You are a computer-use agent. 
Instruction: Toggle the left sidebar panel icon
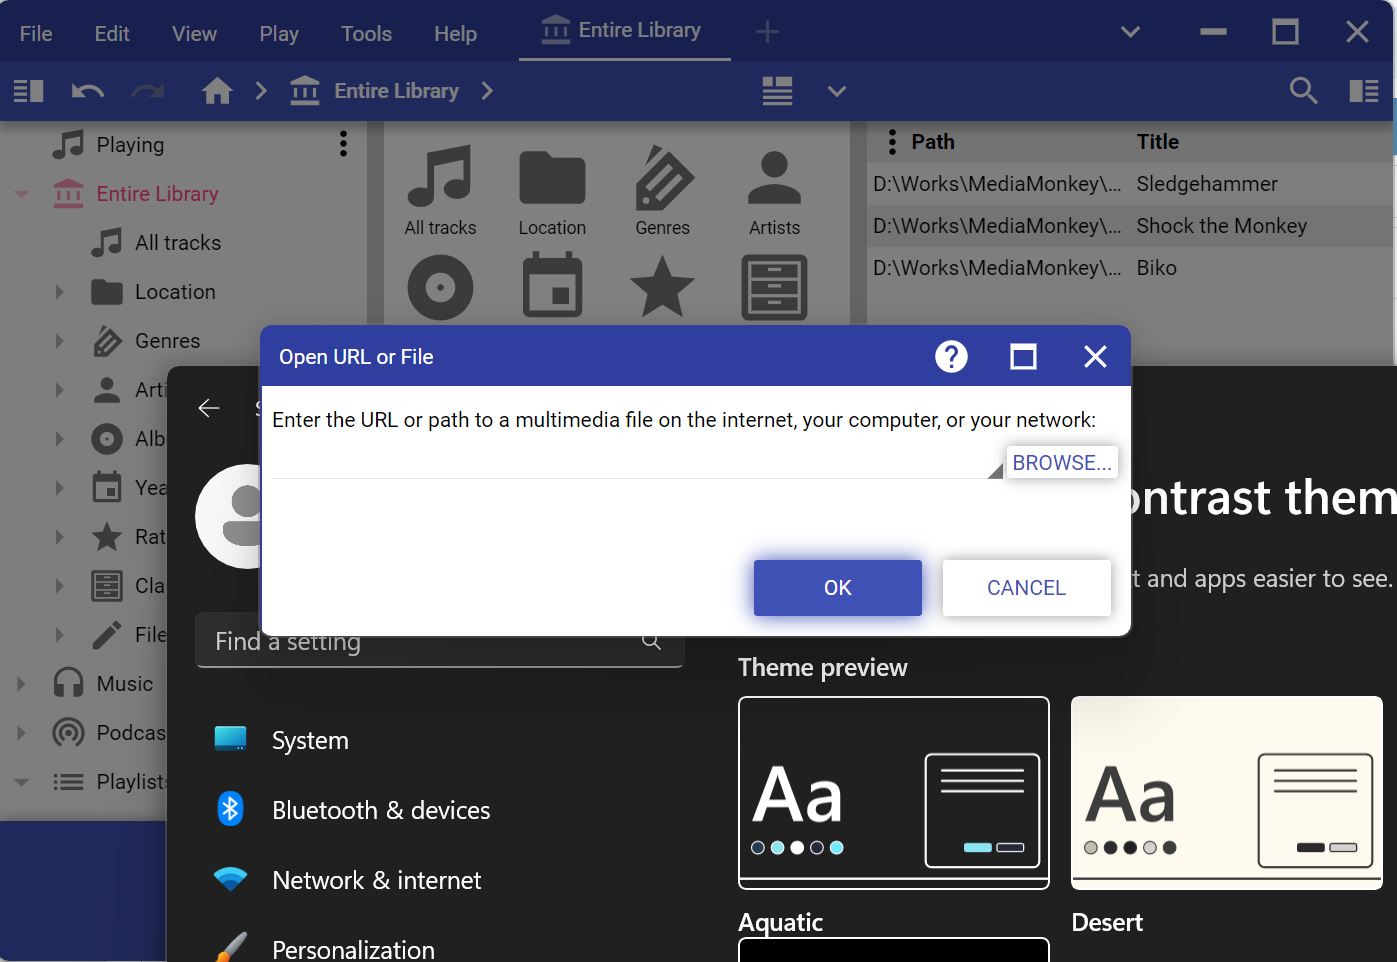(29, 91)
